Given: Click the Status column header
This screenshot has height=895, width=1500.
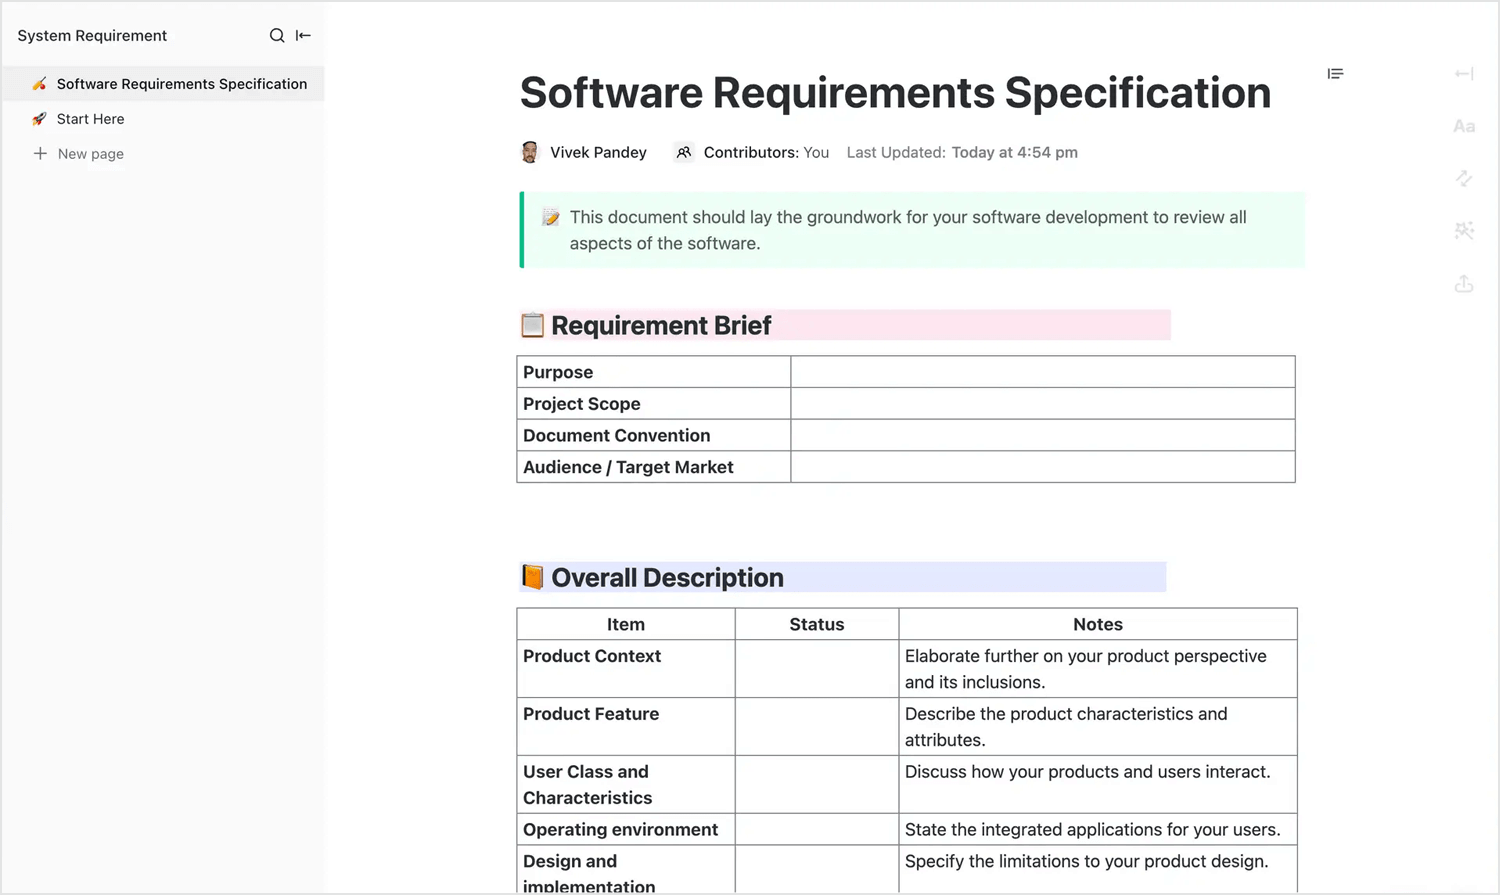Looking at the screenshot, I should 817,624.
